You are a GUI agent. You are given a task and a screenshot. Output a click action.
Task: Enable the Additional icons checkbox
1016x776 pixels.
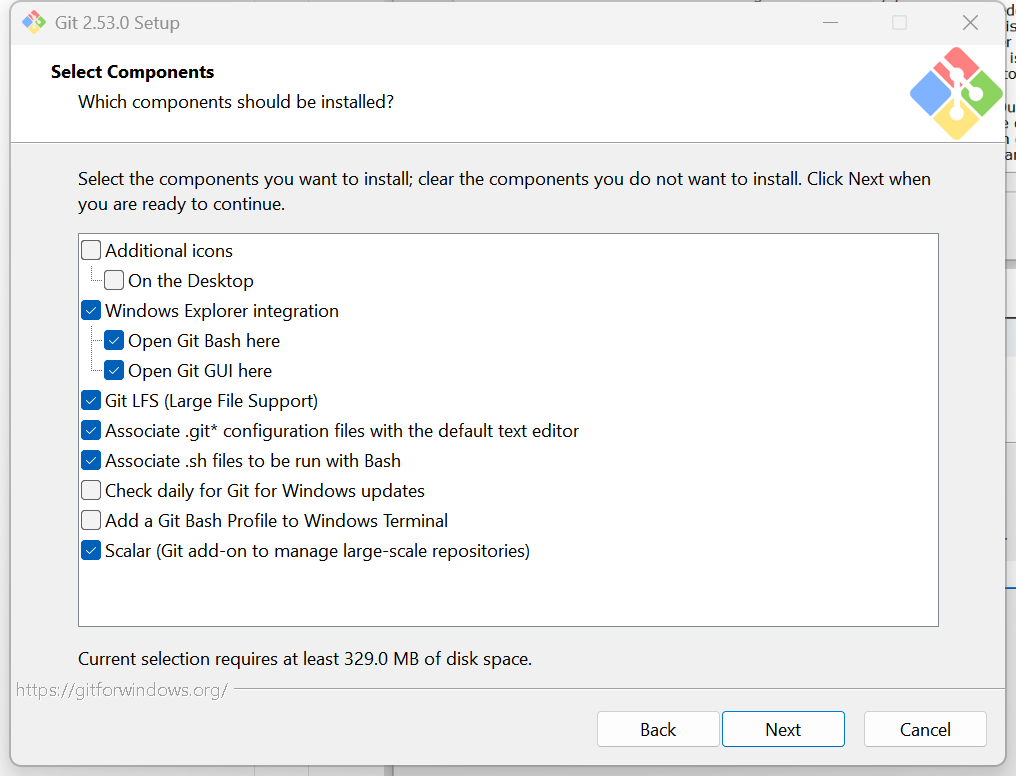[91, 250]
